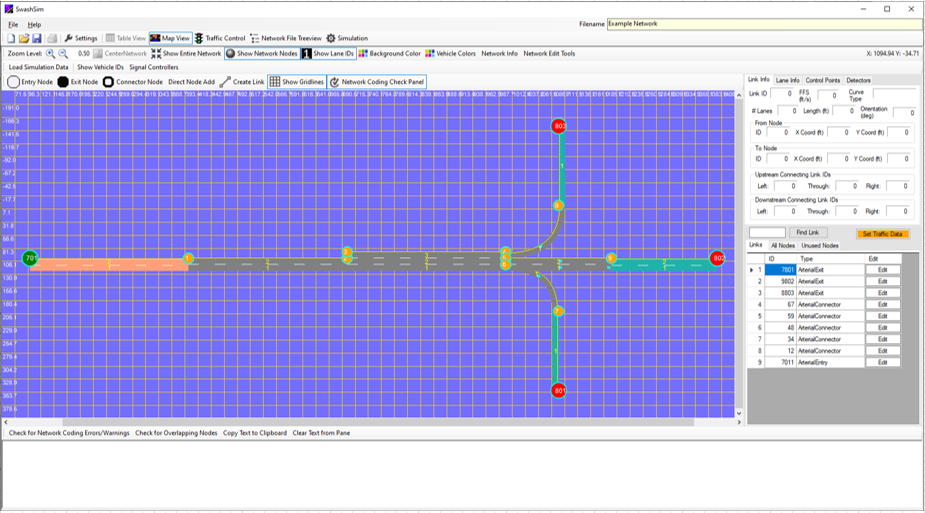Click exit node 801 on map
The height and width of the screenshot is (513, 925).
[x=559, y=390]
